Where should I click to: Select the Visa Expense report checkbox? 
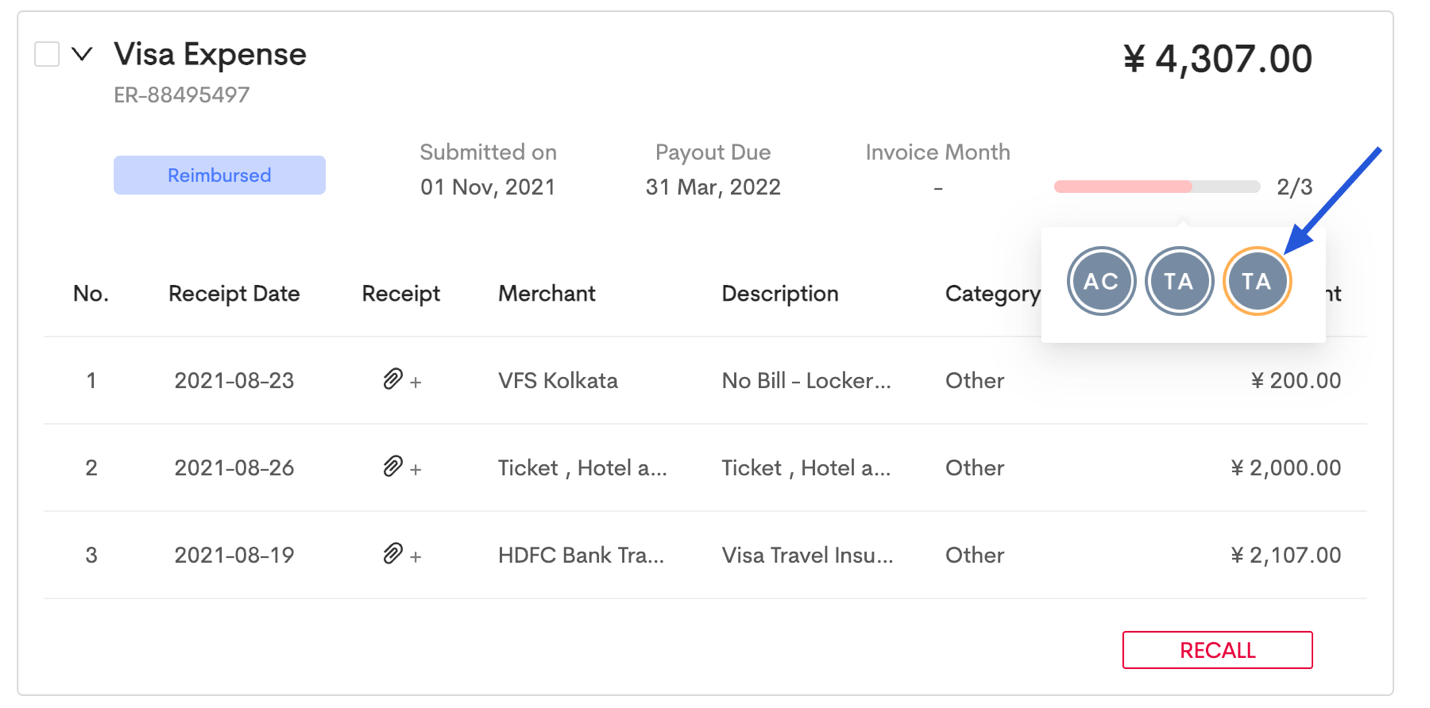(47, 54)
